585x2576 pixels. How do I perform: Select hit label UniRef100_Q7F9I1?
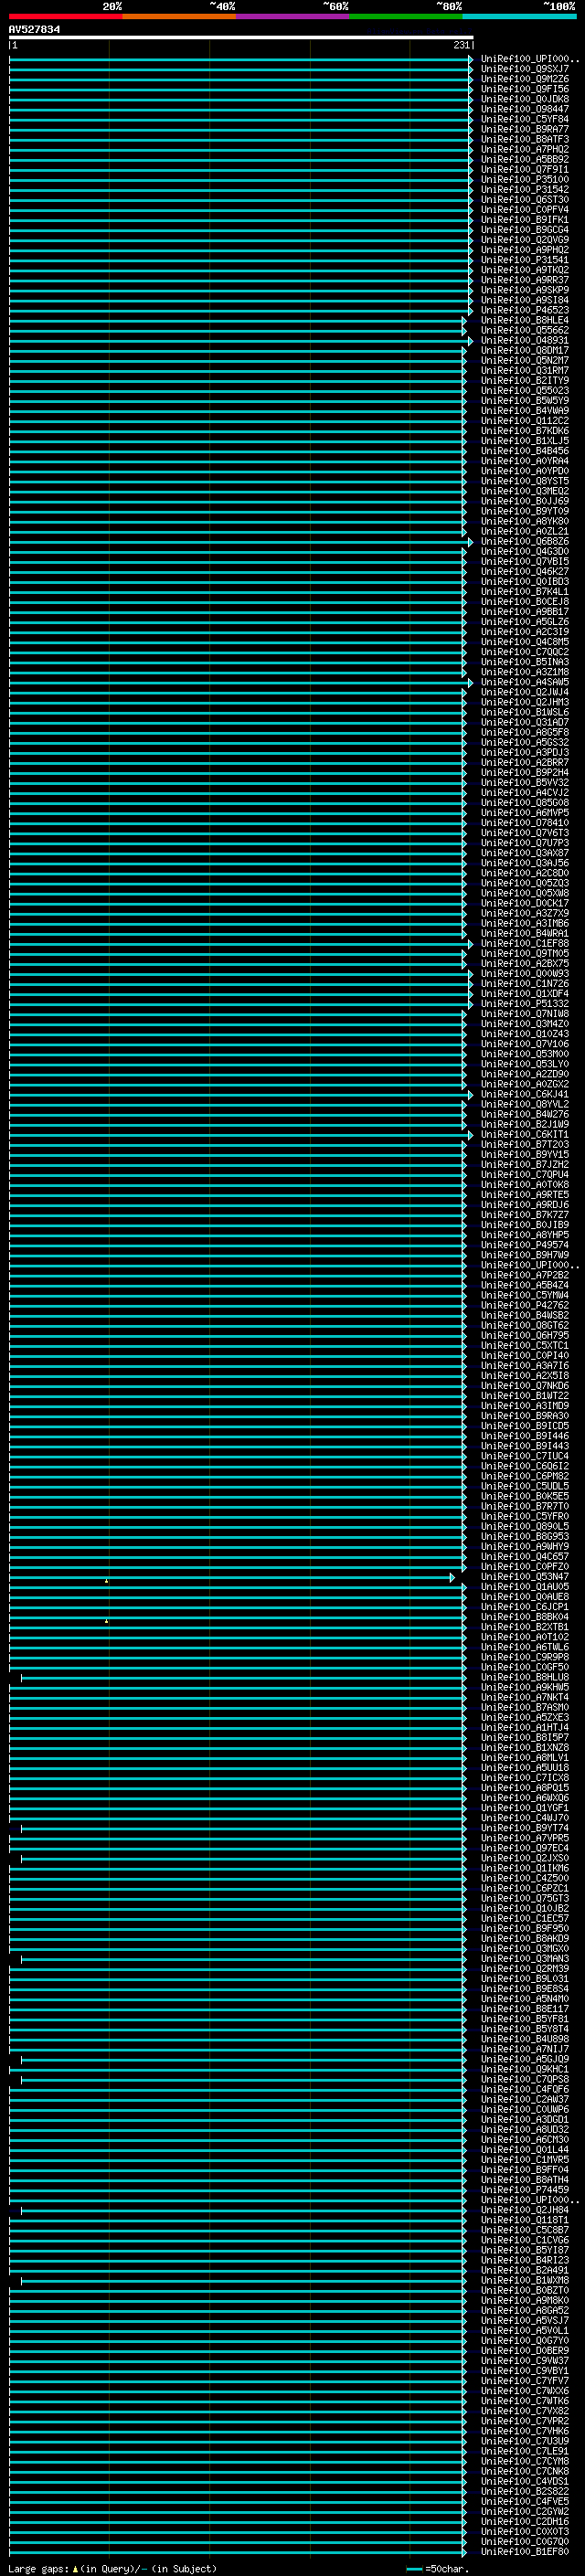point(525,169)
